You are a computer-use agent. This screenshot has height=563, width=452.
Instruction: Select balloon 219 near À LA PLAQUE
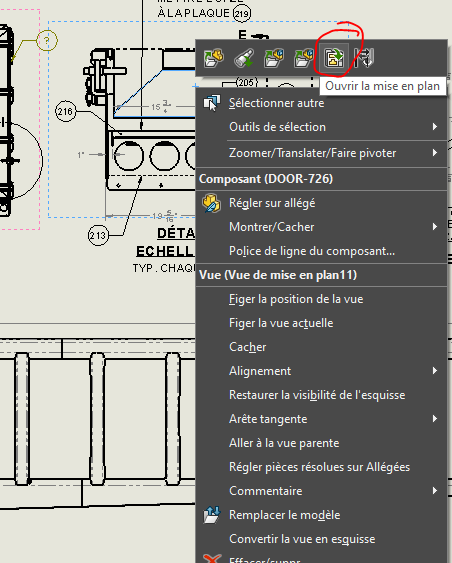242,14
